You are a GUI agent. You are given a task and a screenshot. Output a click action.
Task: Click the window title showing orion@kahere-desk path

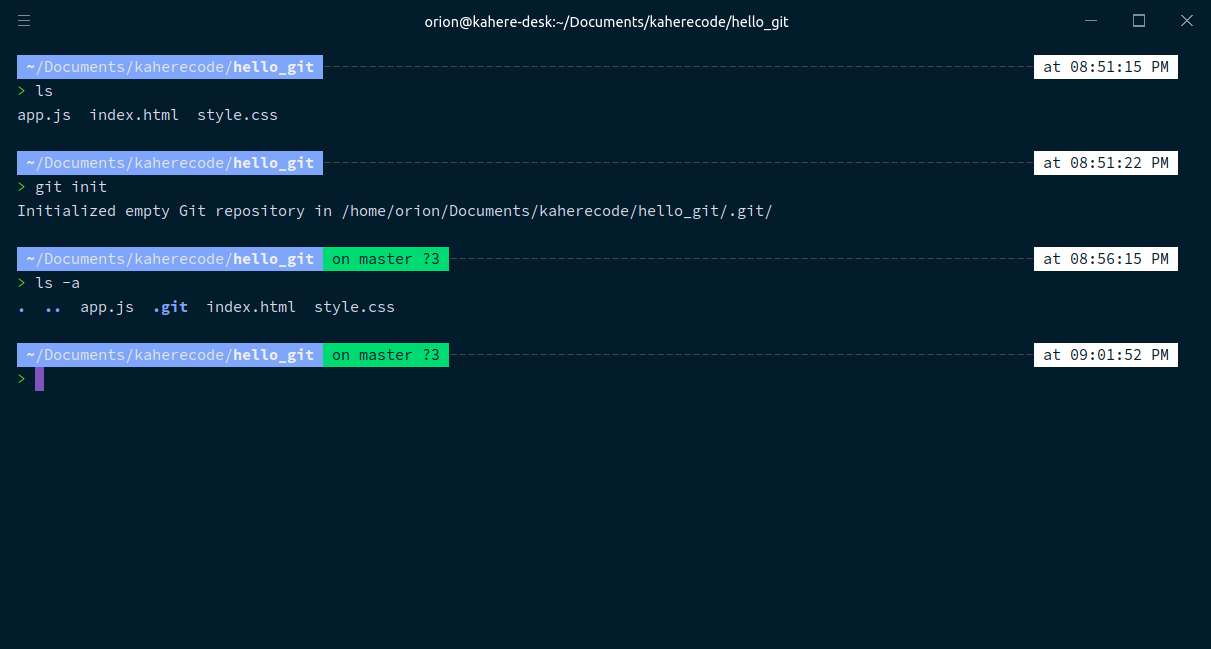coord(606,21)
